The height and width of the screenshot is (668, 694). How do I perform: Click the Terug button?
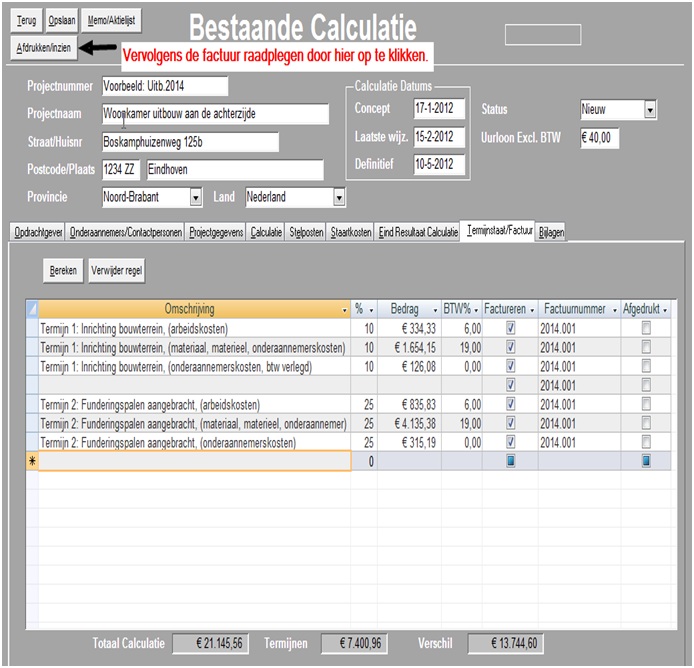click(x=27, y=20)
